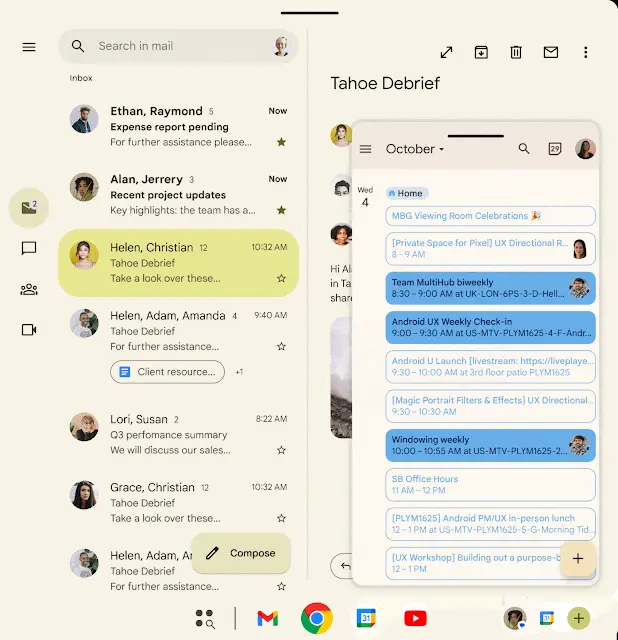Click the delete trash icon

coord(516,52)
